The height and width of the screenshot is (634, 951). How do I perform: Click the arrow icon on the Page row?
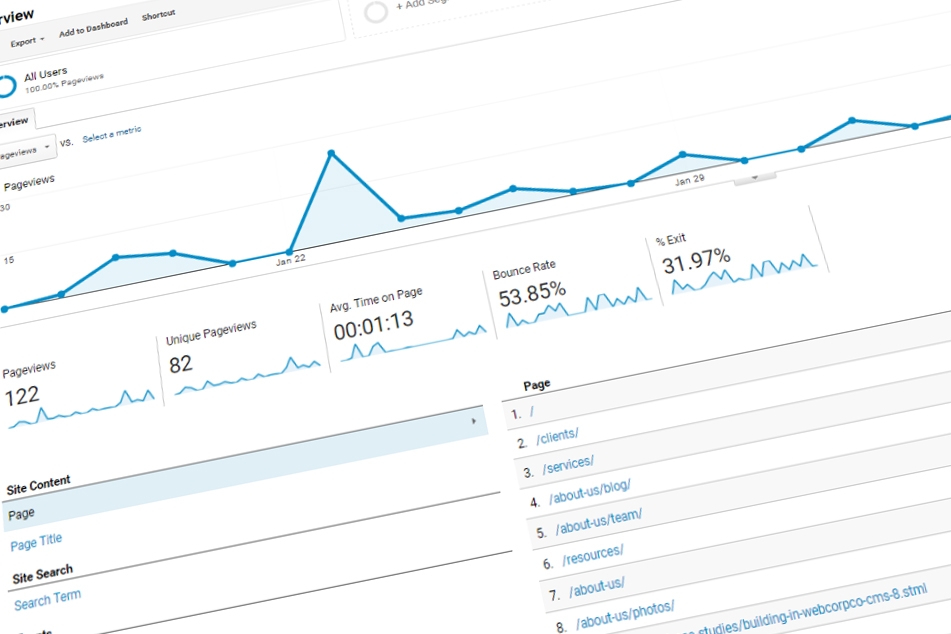474,422
